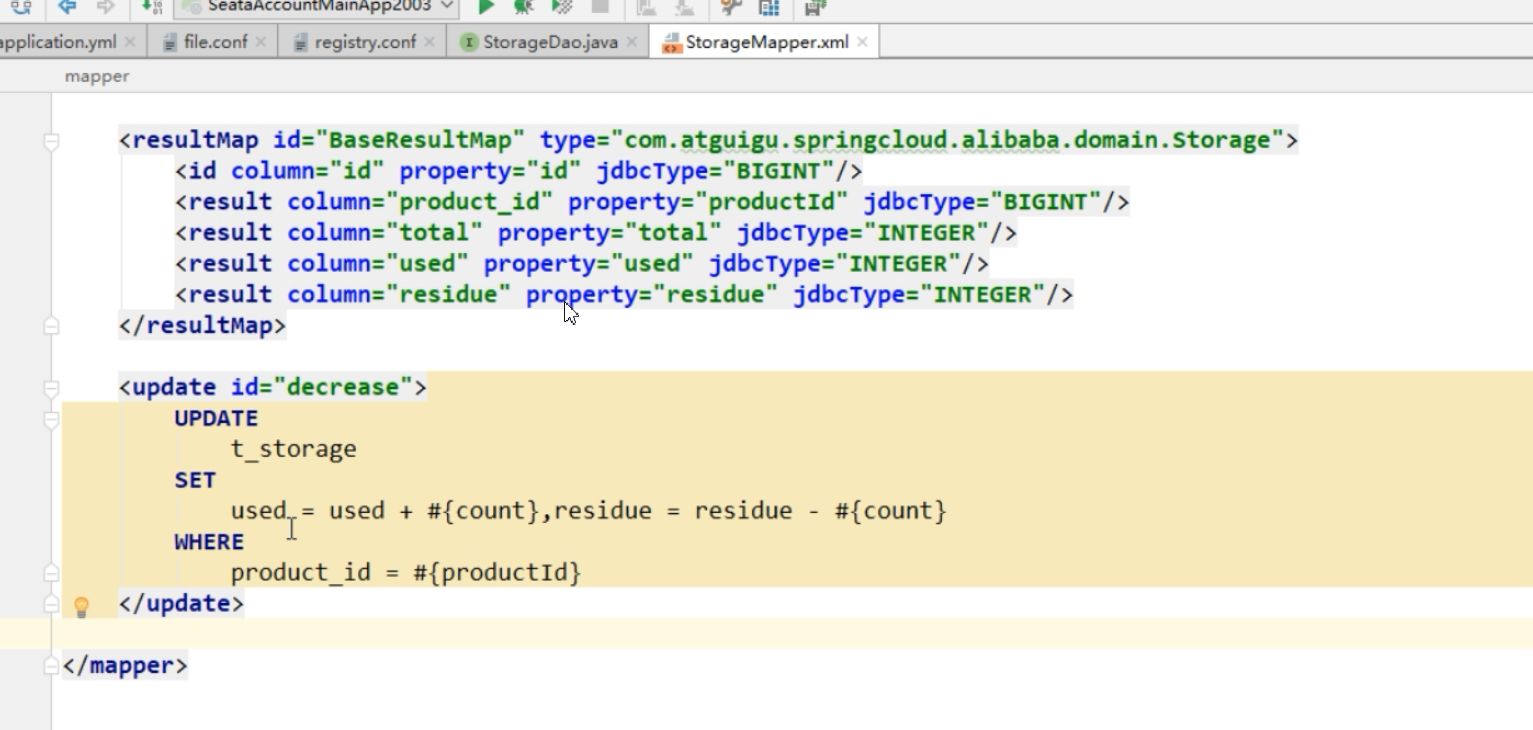This screenshot has width=1533, height=730.
Task: Collapse fold marker at </resultMap>
Action: click(x=51, y=326)
